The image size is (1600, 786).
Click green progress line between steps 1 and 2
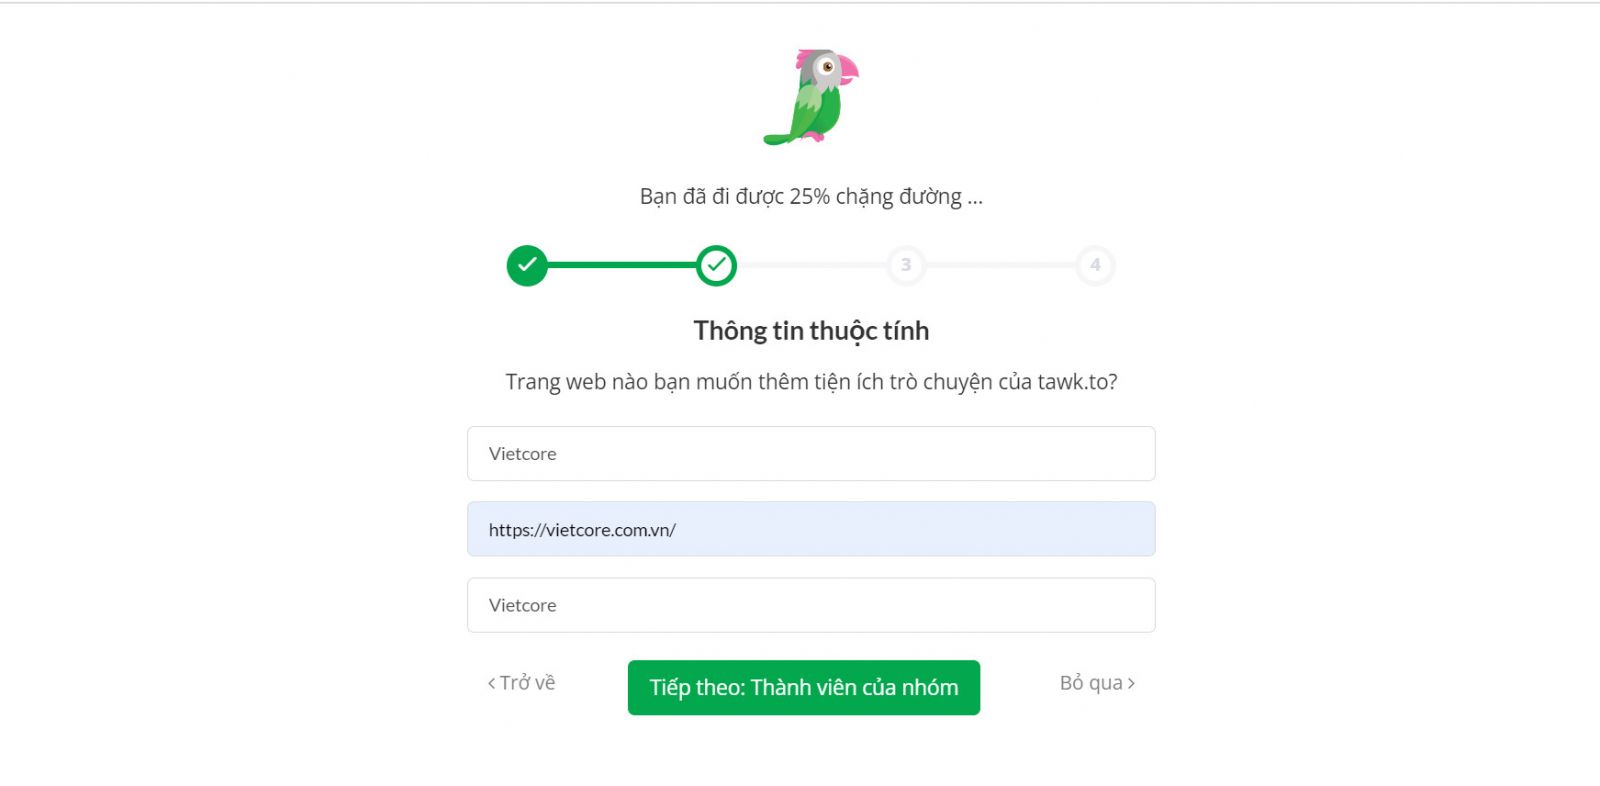[x=621, y=265]
